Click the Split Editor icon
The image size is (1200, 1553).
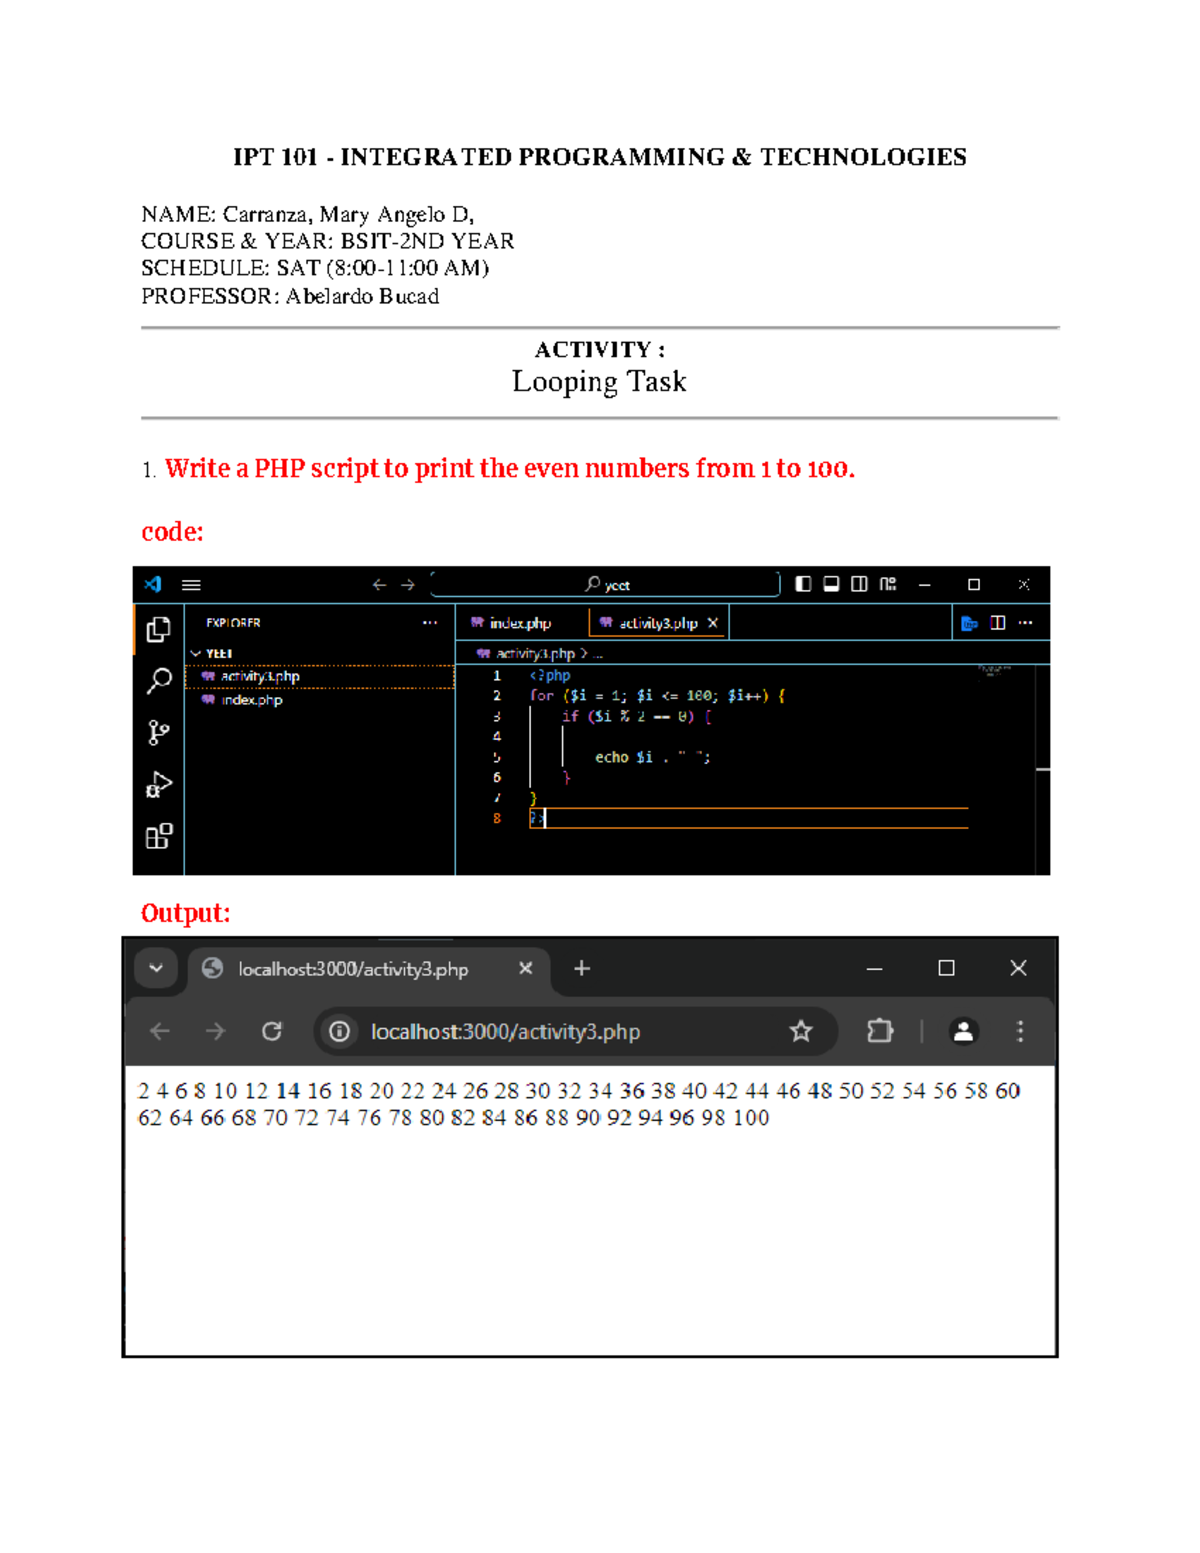click(x=996, y=620)
